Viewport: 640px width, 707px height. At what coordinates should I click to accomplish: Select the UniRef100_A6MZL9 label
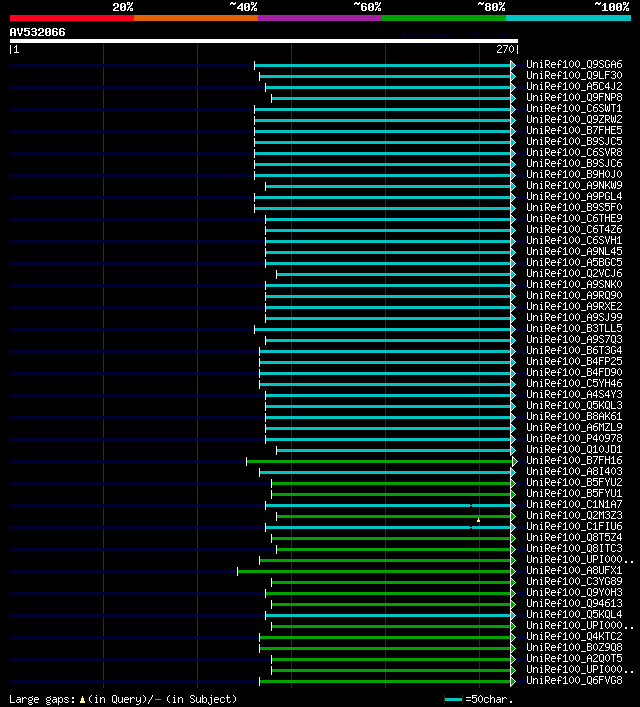click(574, 427)
